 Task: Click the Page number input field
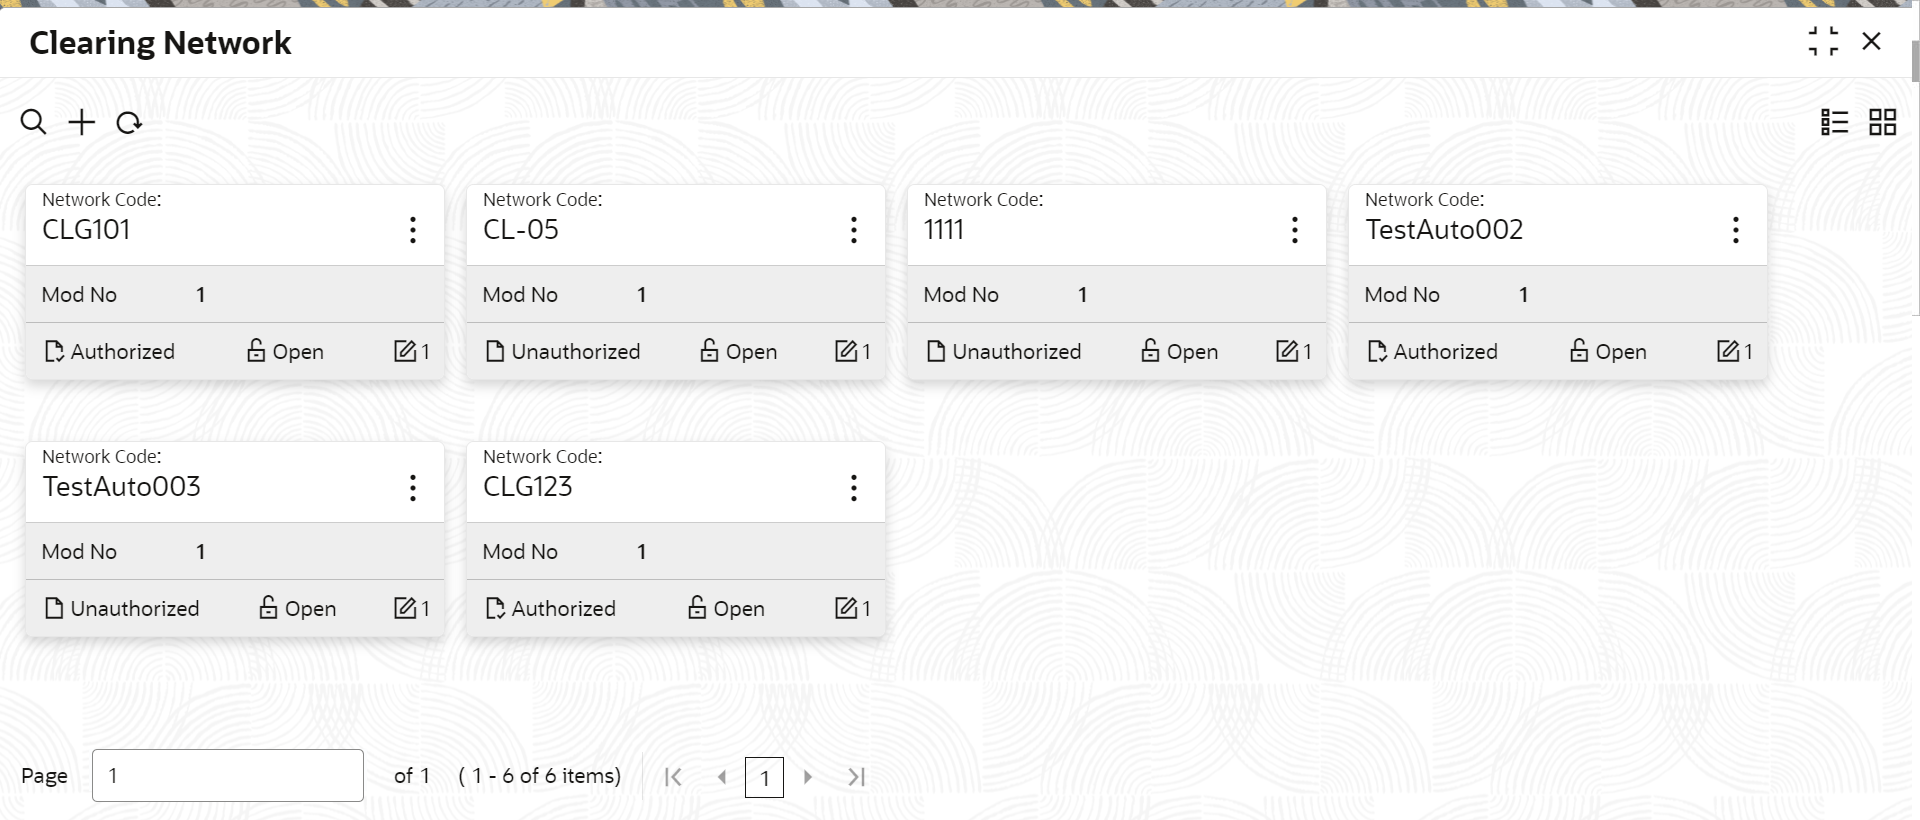tap(227, 776)
